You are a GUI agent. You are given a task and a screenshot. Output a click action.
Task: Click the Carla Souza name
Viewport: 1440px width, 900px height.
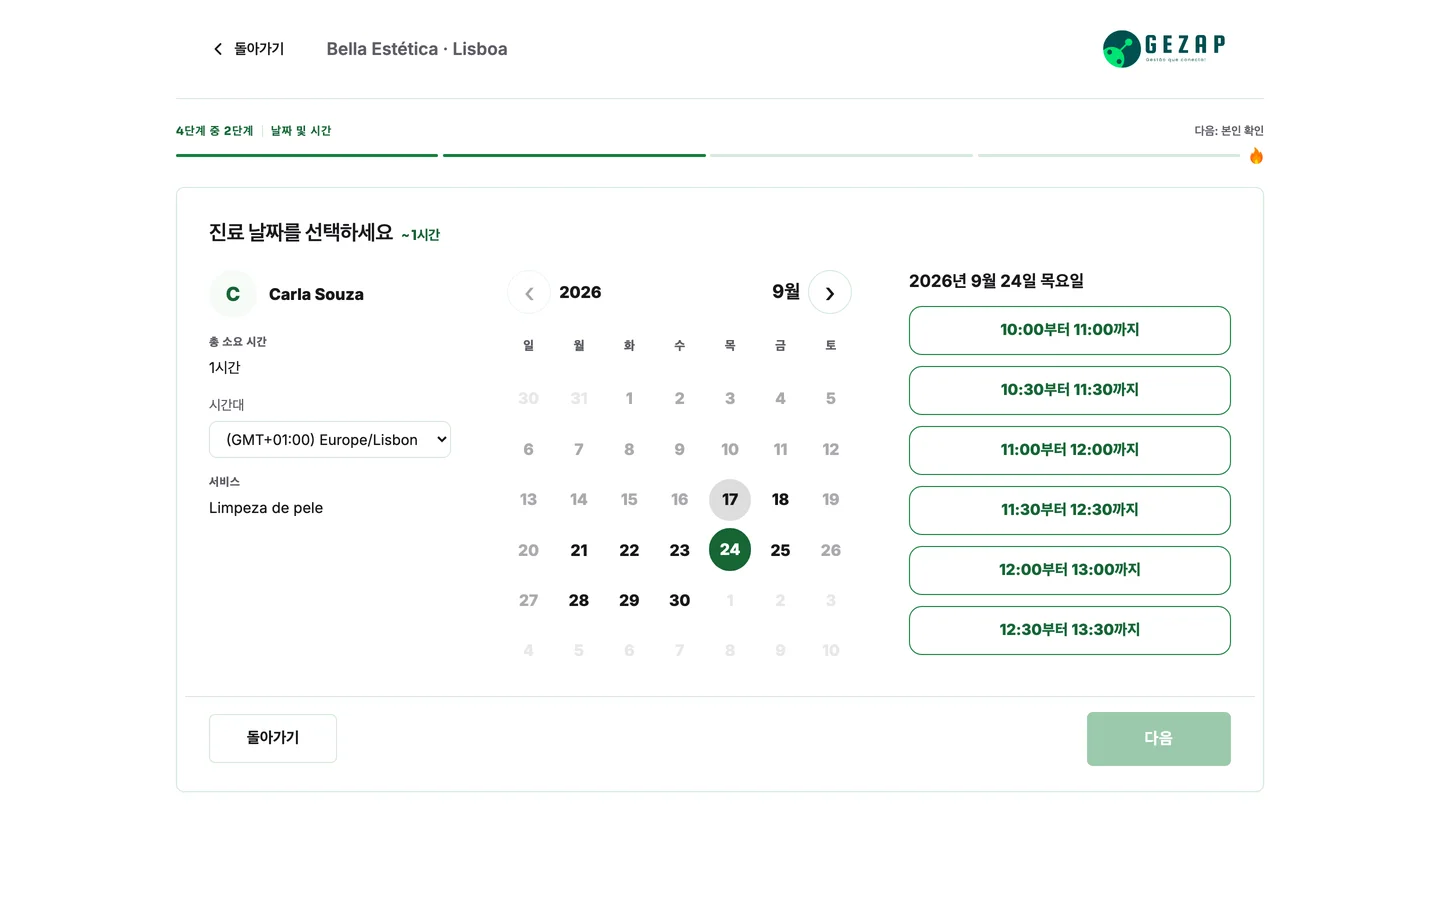click(x=316, y=294)
